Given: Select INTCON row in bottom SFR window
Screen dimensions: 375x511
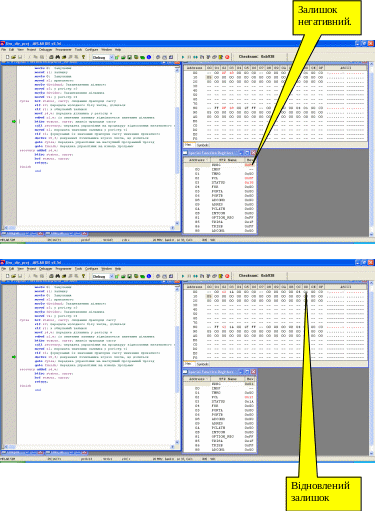Looking at the screenshot, I should (220, 432).
